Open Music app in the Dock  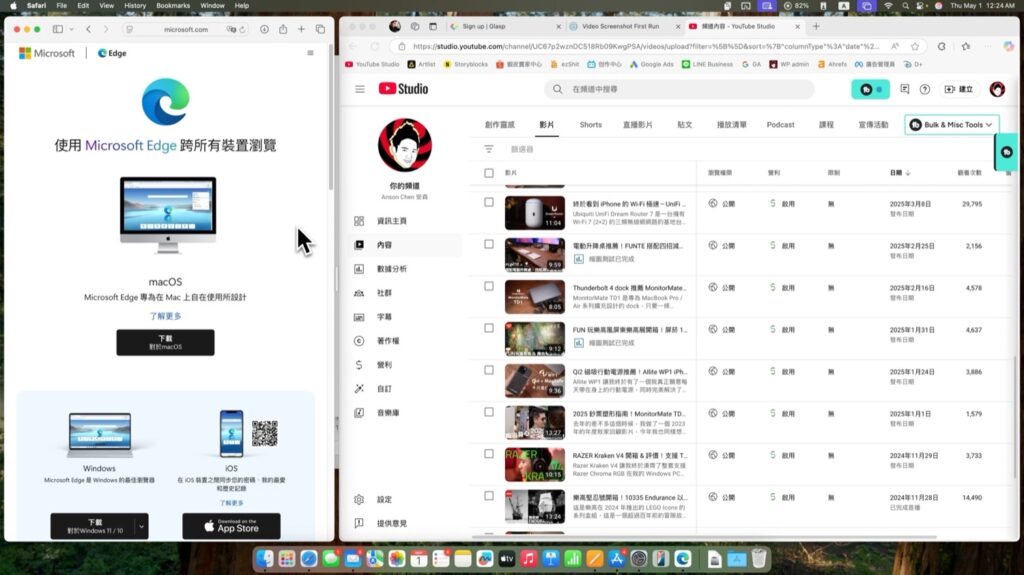pyautogui.click(x=529, y=559)
